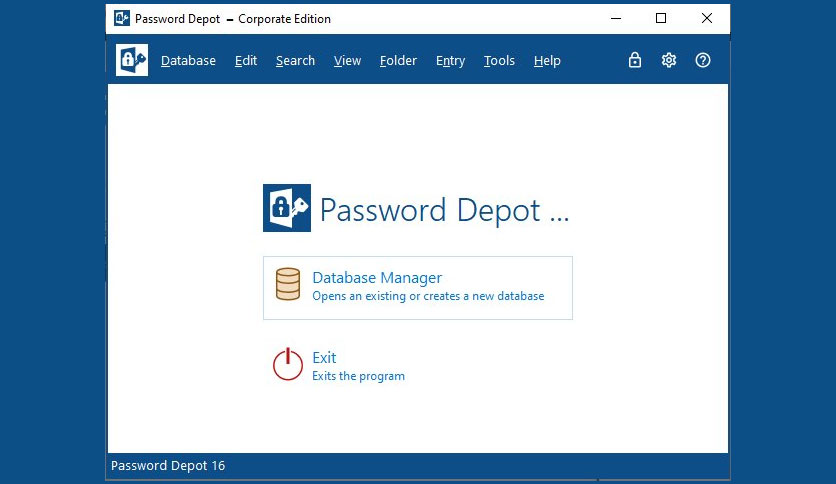This screenshot has height=484, width=836.
Task: Click the lock database icon in toolbar
Action: point(634,60)
